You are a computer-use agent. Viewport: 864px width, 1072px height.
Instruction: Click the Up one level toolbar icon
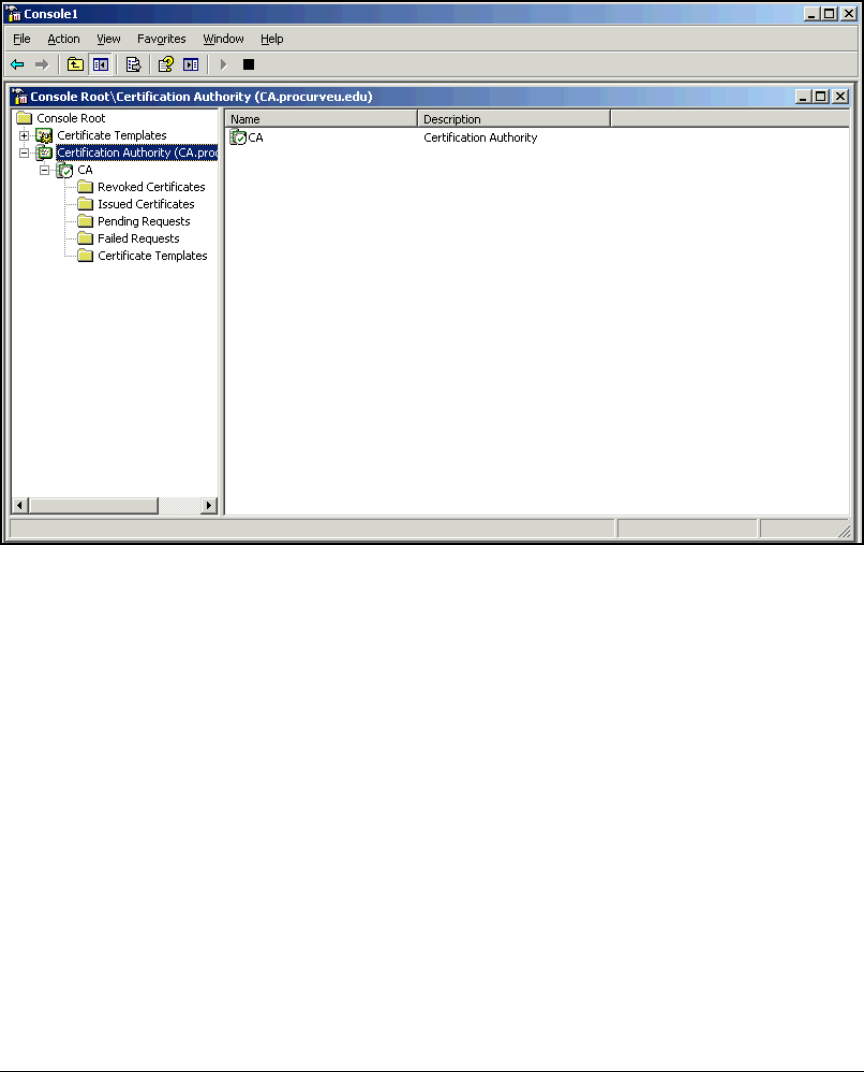click(75, 65)
